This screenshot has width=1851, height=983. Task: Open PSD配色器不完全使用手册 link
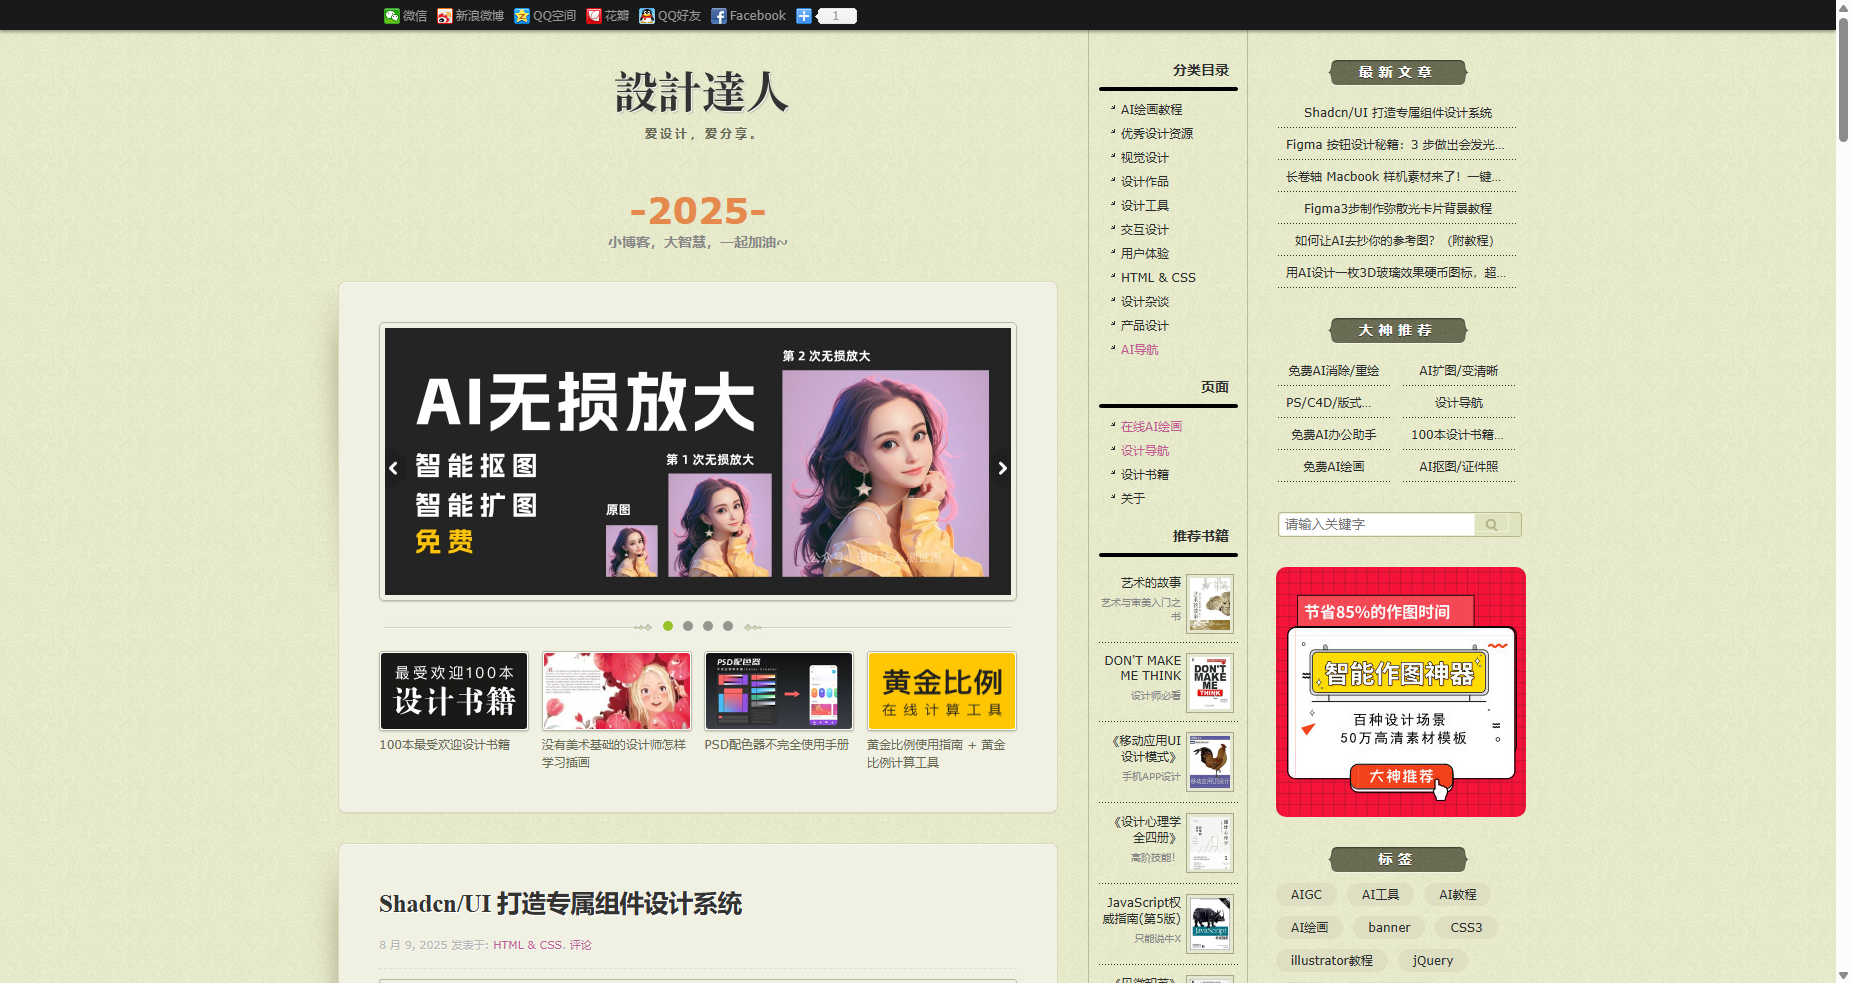[777, 745]
